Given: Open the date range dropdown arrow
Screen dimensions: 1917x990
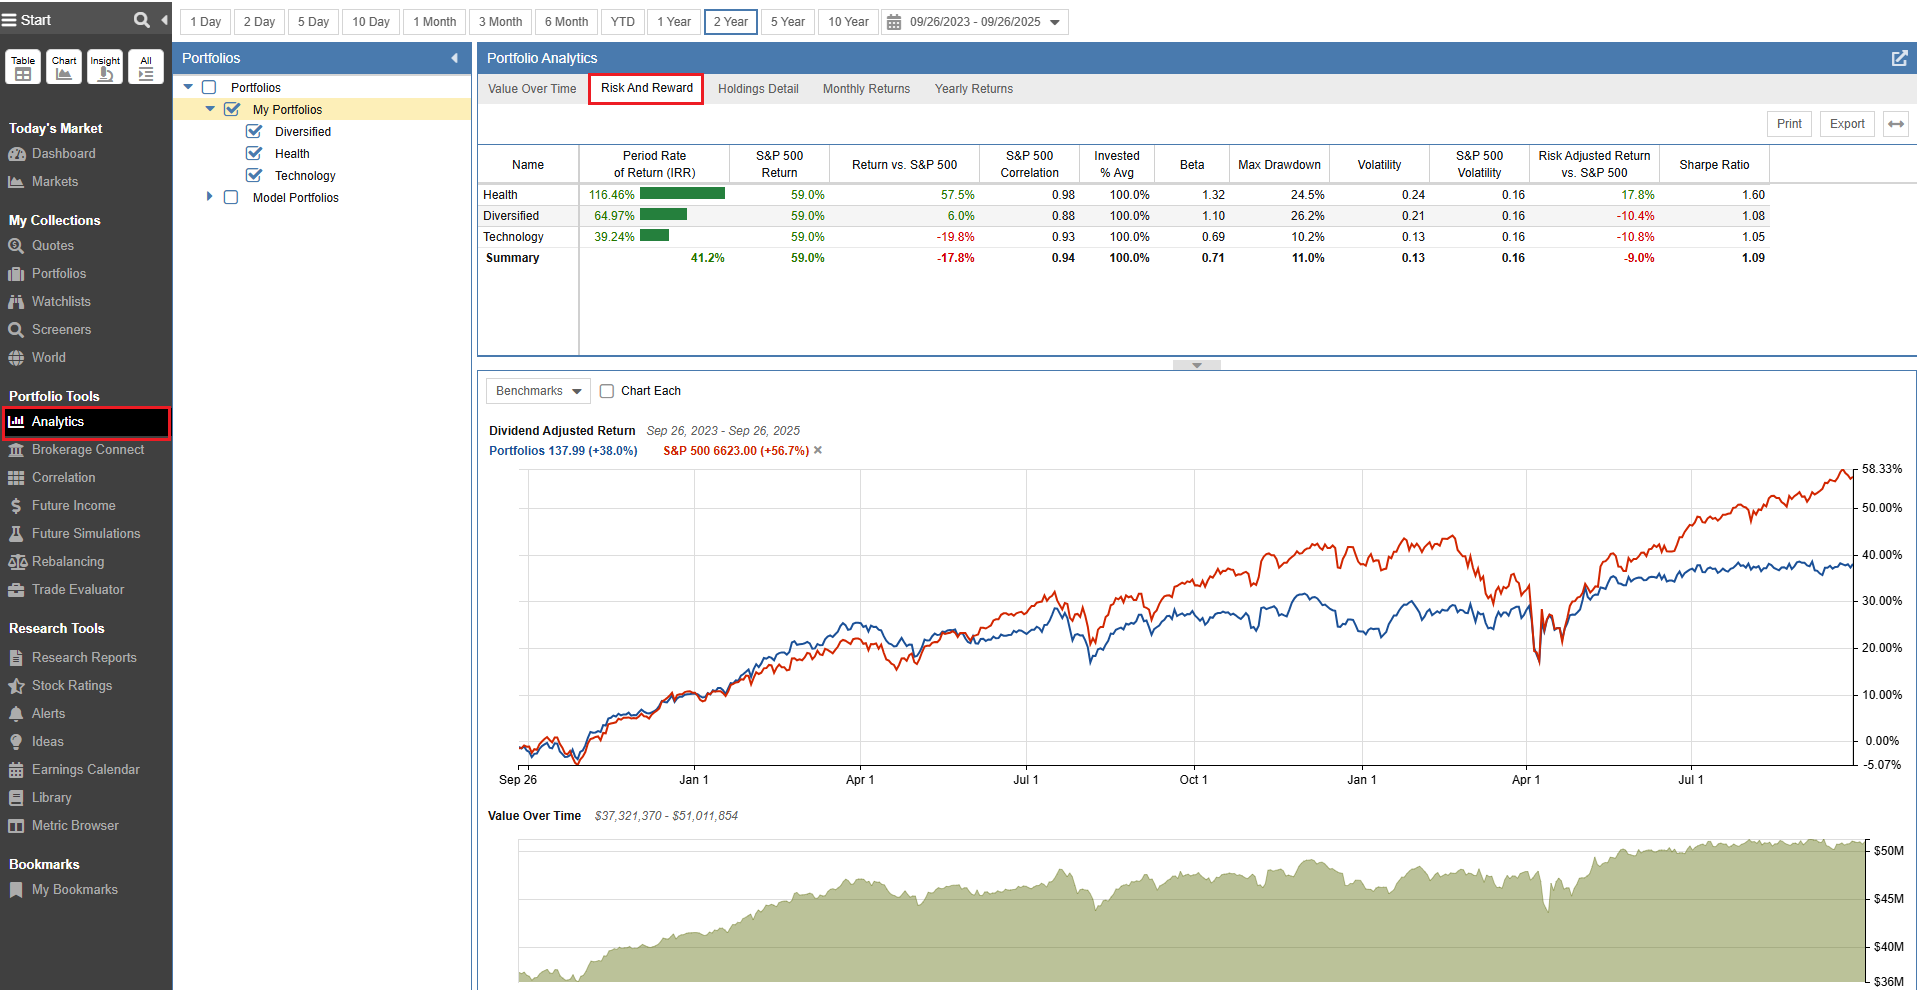Looking at the screenshot, I should tap(1055, 22).
